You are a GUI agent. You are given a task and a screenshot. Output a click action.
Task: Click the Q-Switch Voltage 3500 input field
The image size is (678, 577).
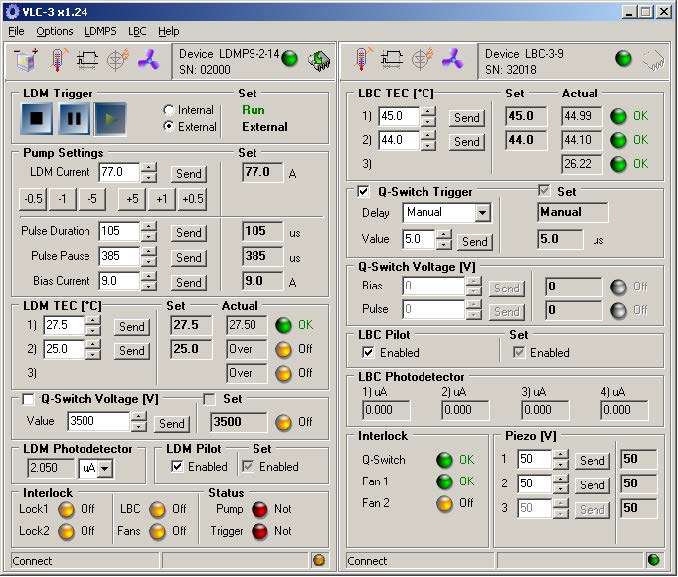tap(98, 421)
